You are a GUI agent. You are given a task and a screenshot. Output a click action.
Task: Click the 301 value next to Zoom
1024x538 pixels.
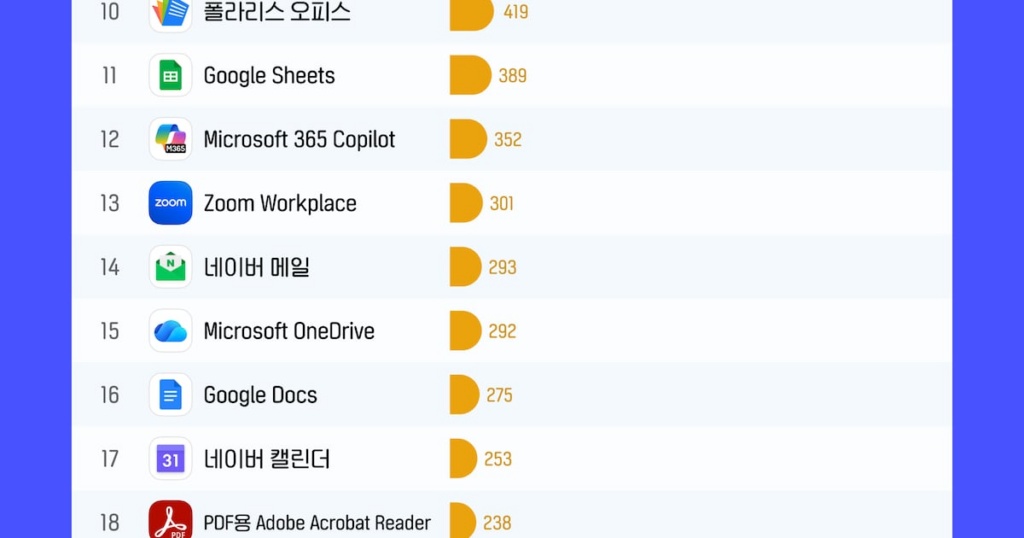[x=502, y=204]
